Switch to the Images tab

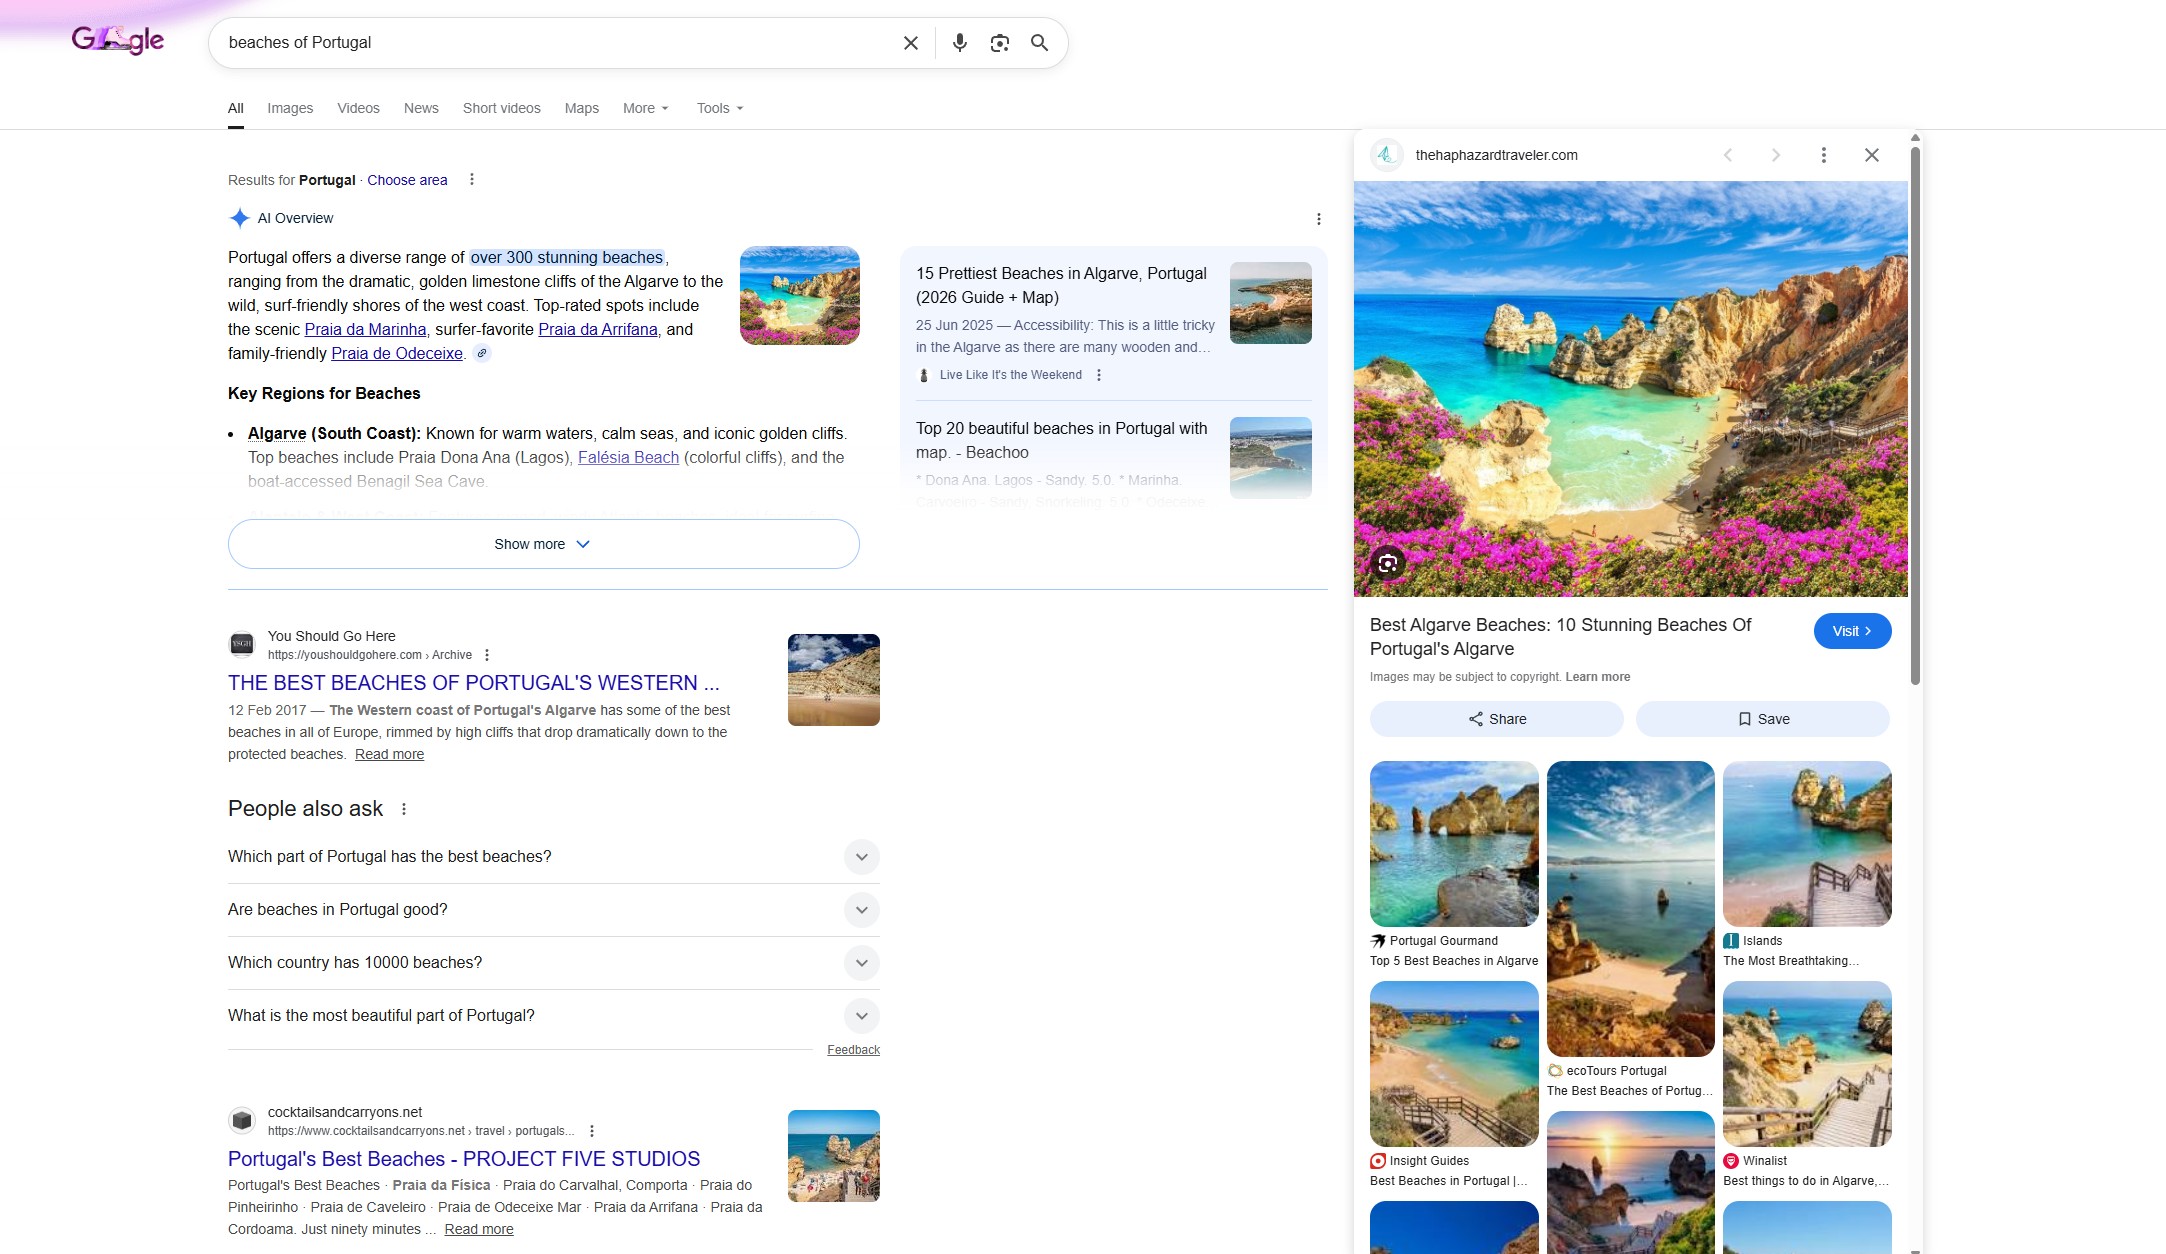pyautogui.click(x=290, y=108)
